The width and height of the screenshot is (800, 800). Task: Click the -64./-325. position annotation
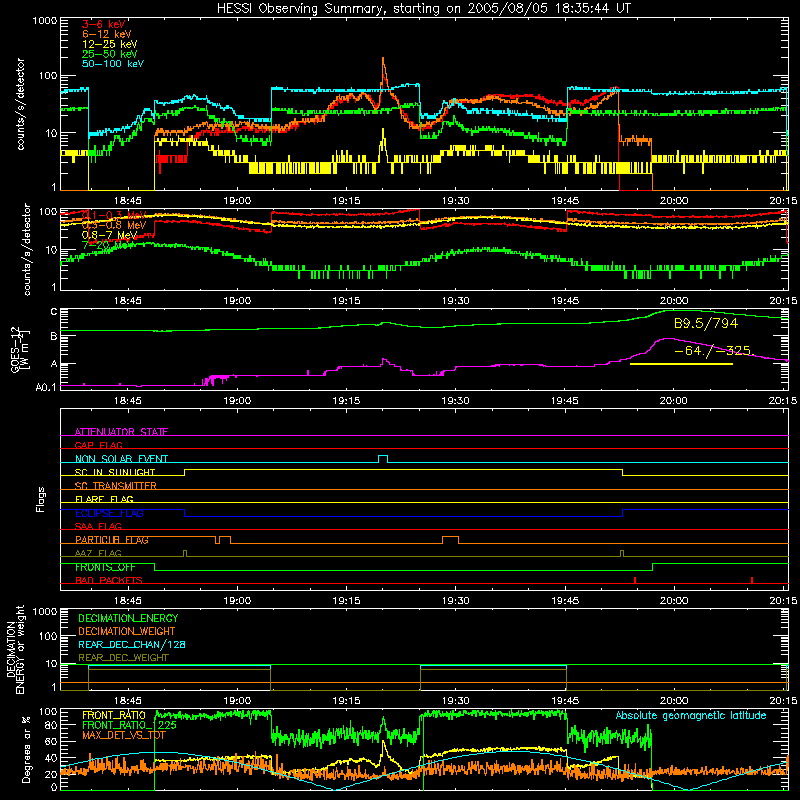point(713,351)
